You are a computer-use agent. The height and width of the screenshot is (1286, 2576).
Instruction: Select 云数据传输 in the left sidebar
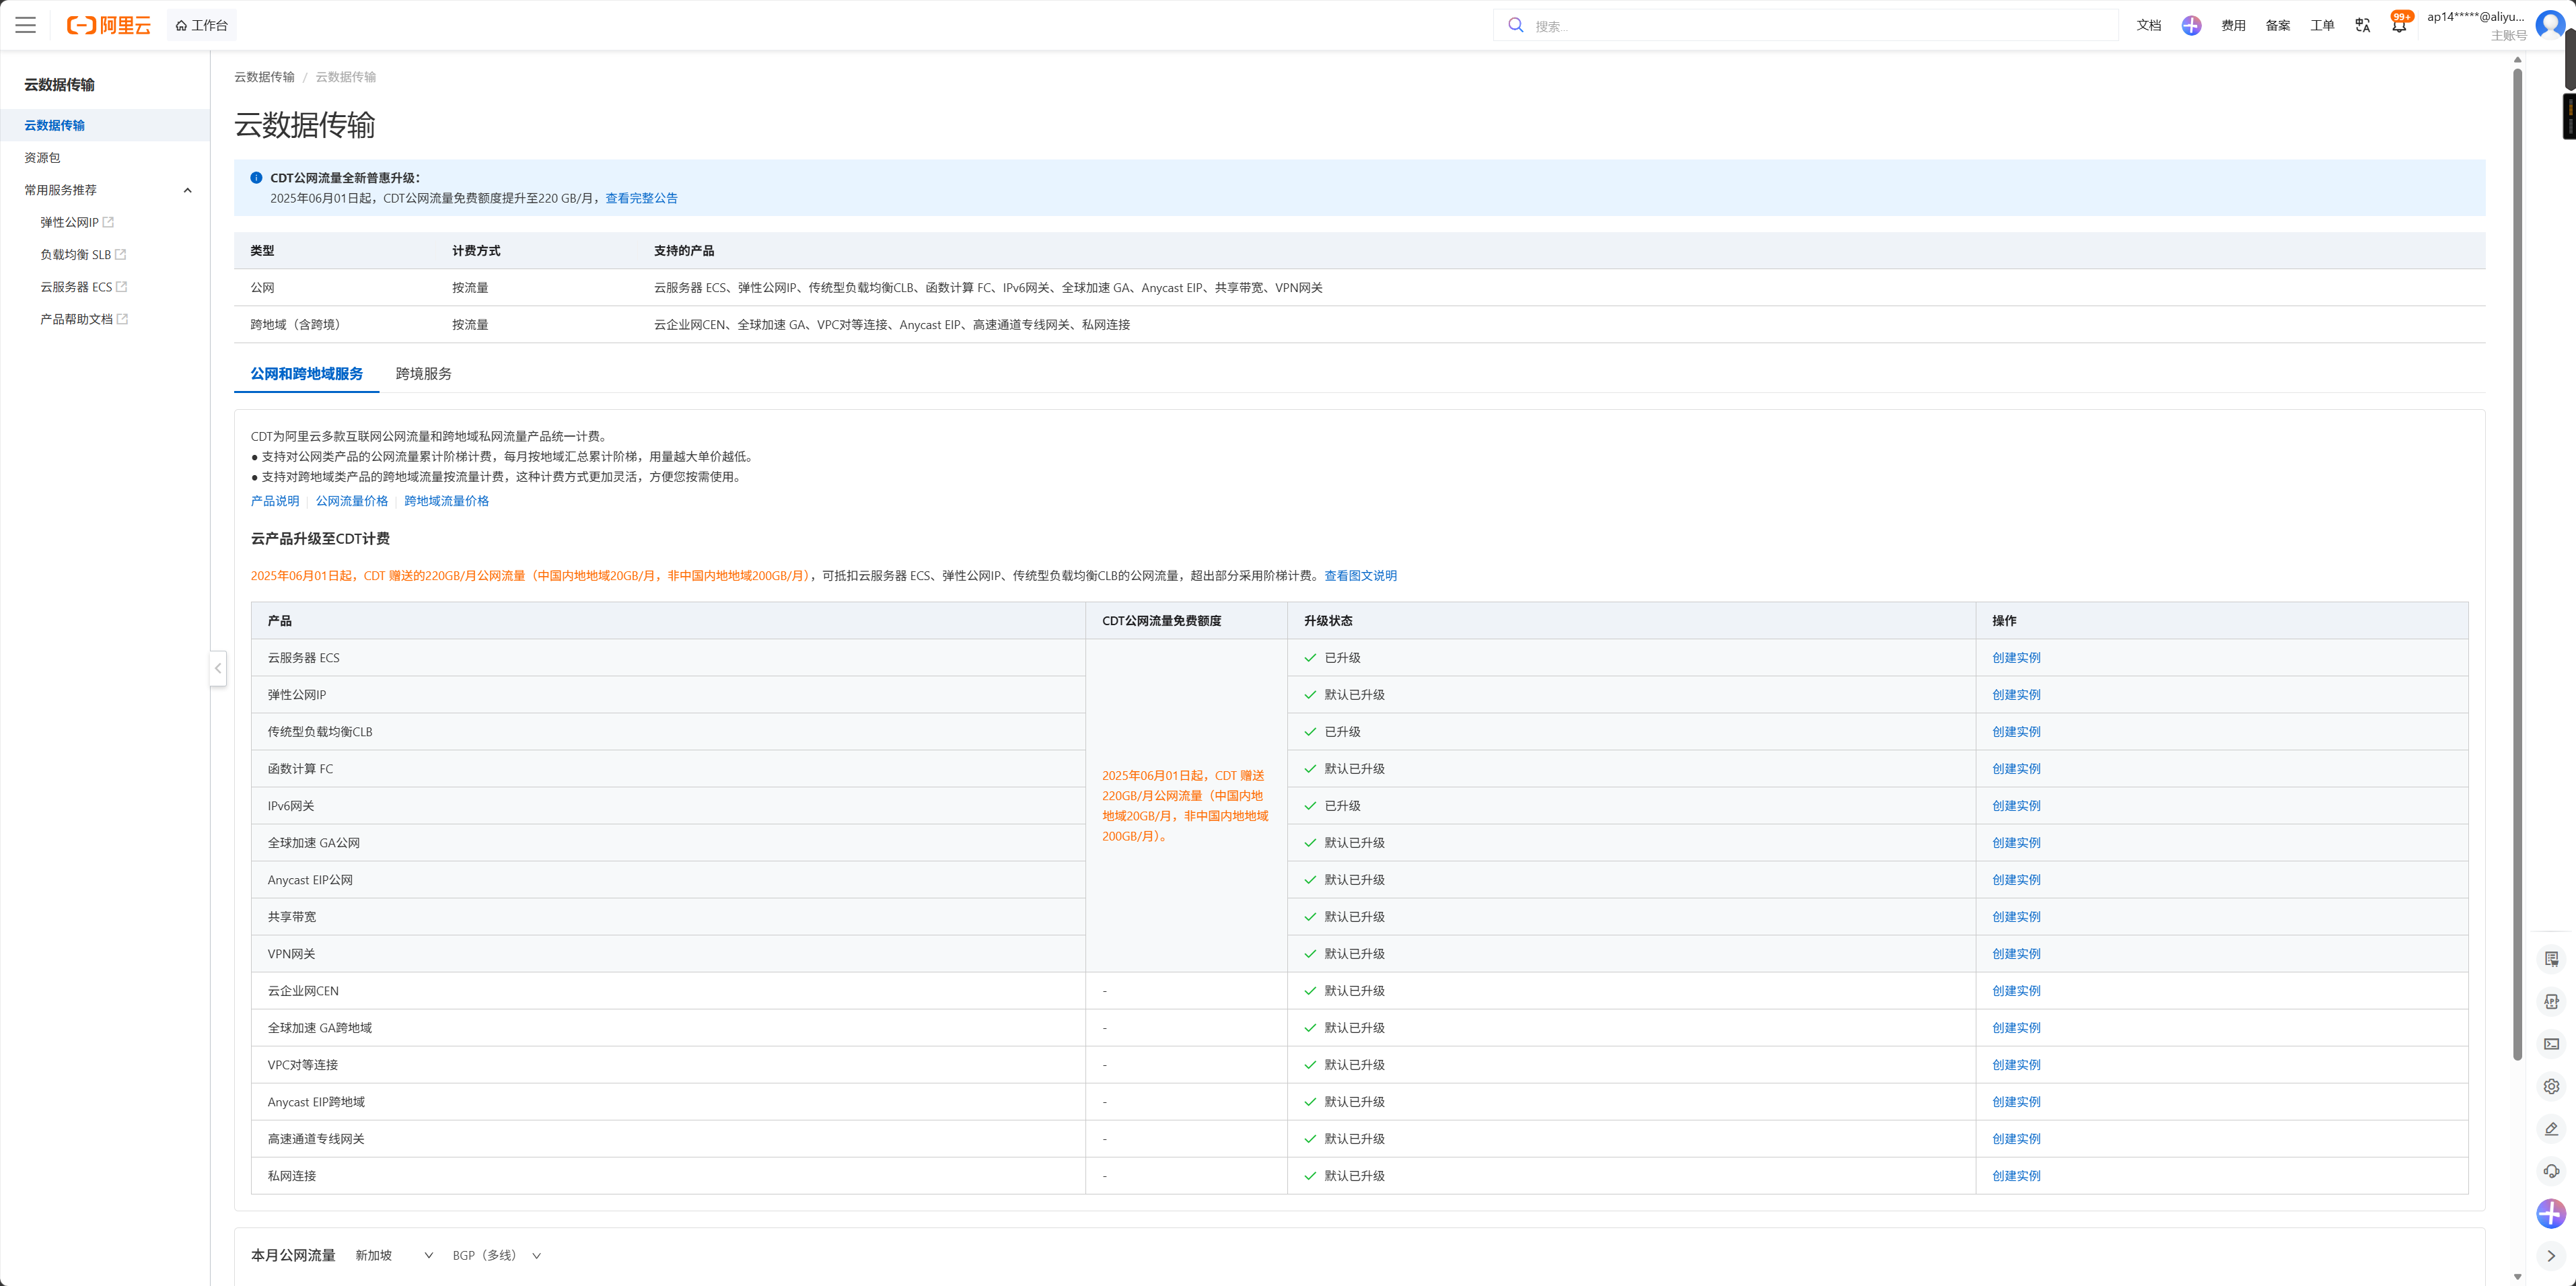(105, 125)
